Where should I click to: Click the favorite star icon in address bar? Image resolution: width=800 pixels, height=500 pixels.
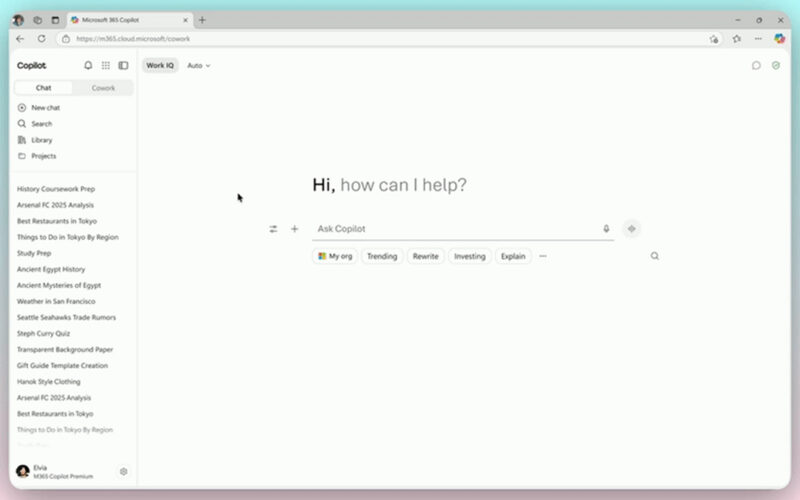[714, 39]
